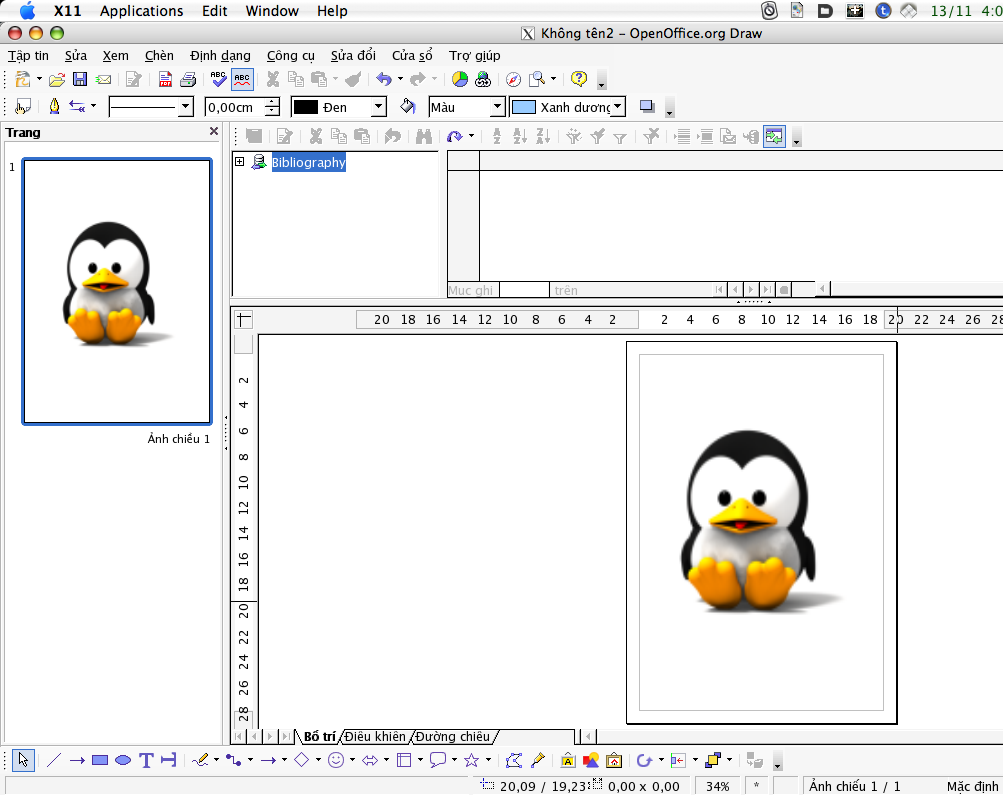Image resolution: width=1003 pixels, height=795 pixels.
Task: Open the fill color Xanh dương dropdown
Action: (617, 107)
